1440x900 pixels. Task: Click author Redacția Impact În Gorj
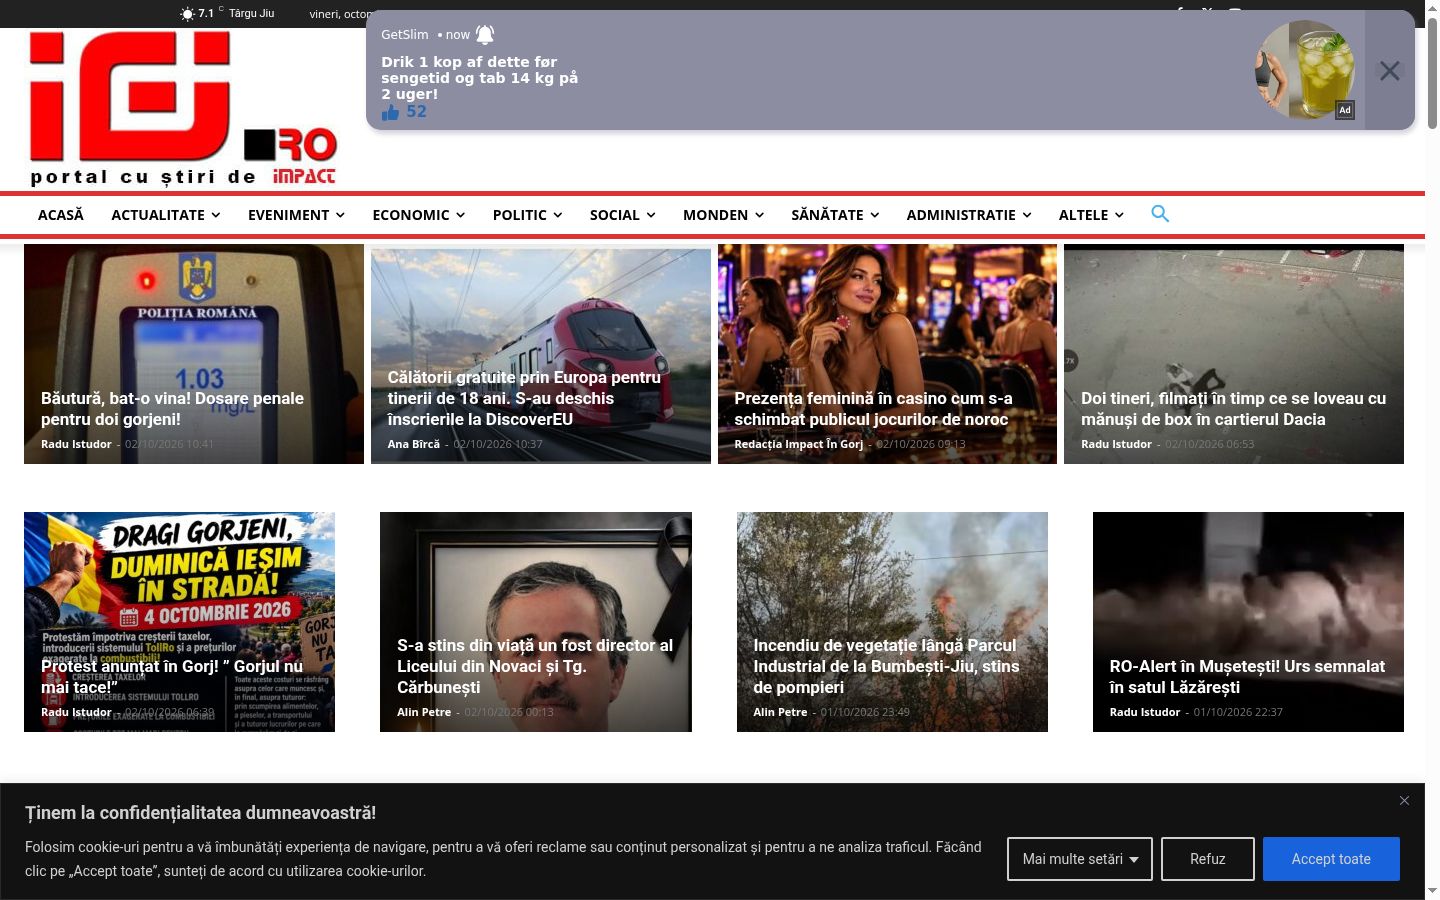[x=798, y=444]
